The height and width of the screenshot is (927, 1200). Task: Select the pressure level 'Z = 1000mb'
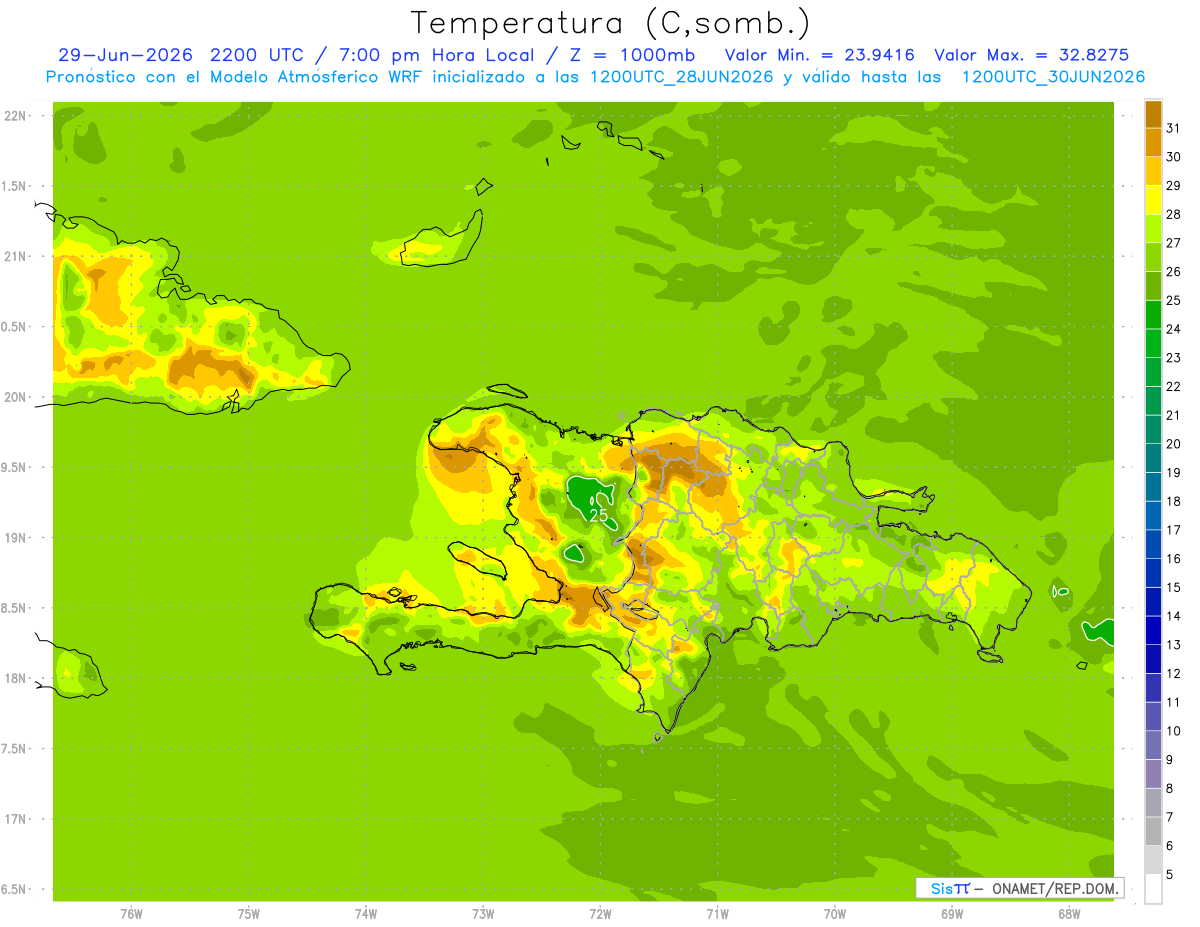coord(633,55)
